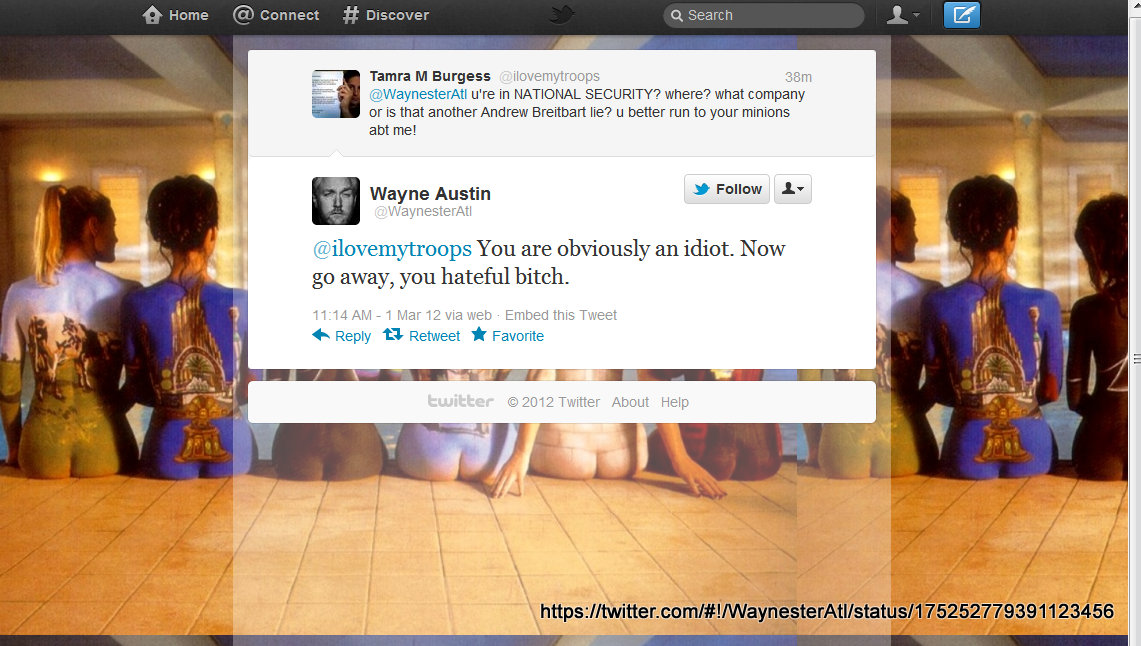Open the 11:14 AM - 1 Mar 12 timestamp
This screenshot has height=646, width=1141.
376,315
